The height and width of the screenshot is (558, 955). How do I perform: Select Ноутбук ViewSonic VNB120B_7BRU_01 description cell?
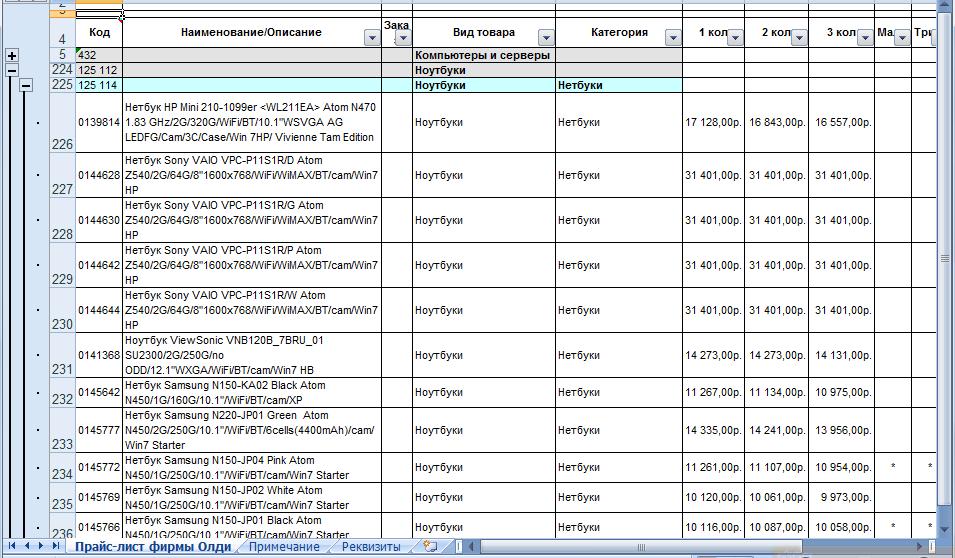pyautogui.click(x=252, y=355)
